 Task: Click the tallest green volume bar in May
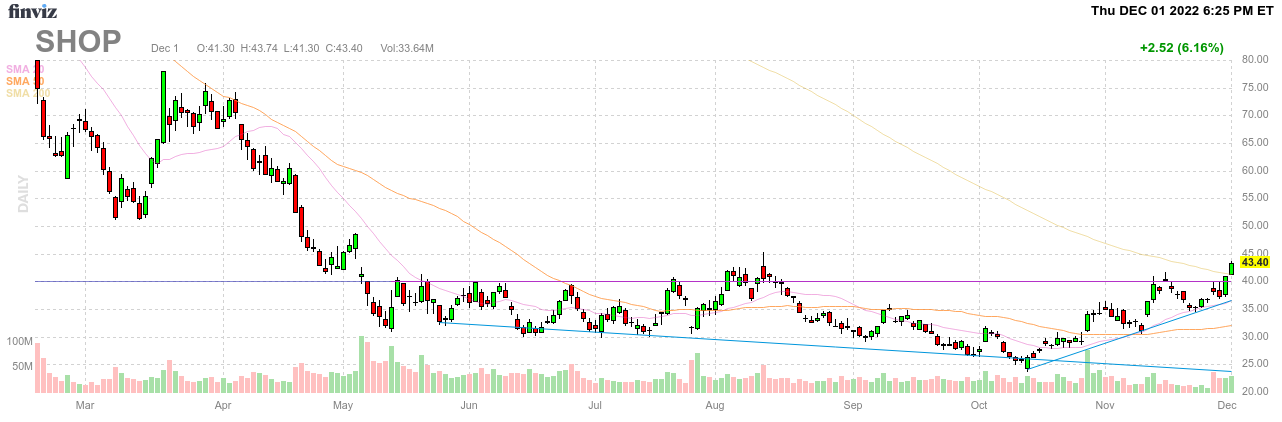pos(361,364)
